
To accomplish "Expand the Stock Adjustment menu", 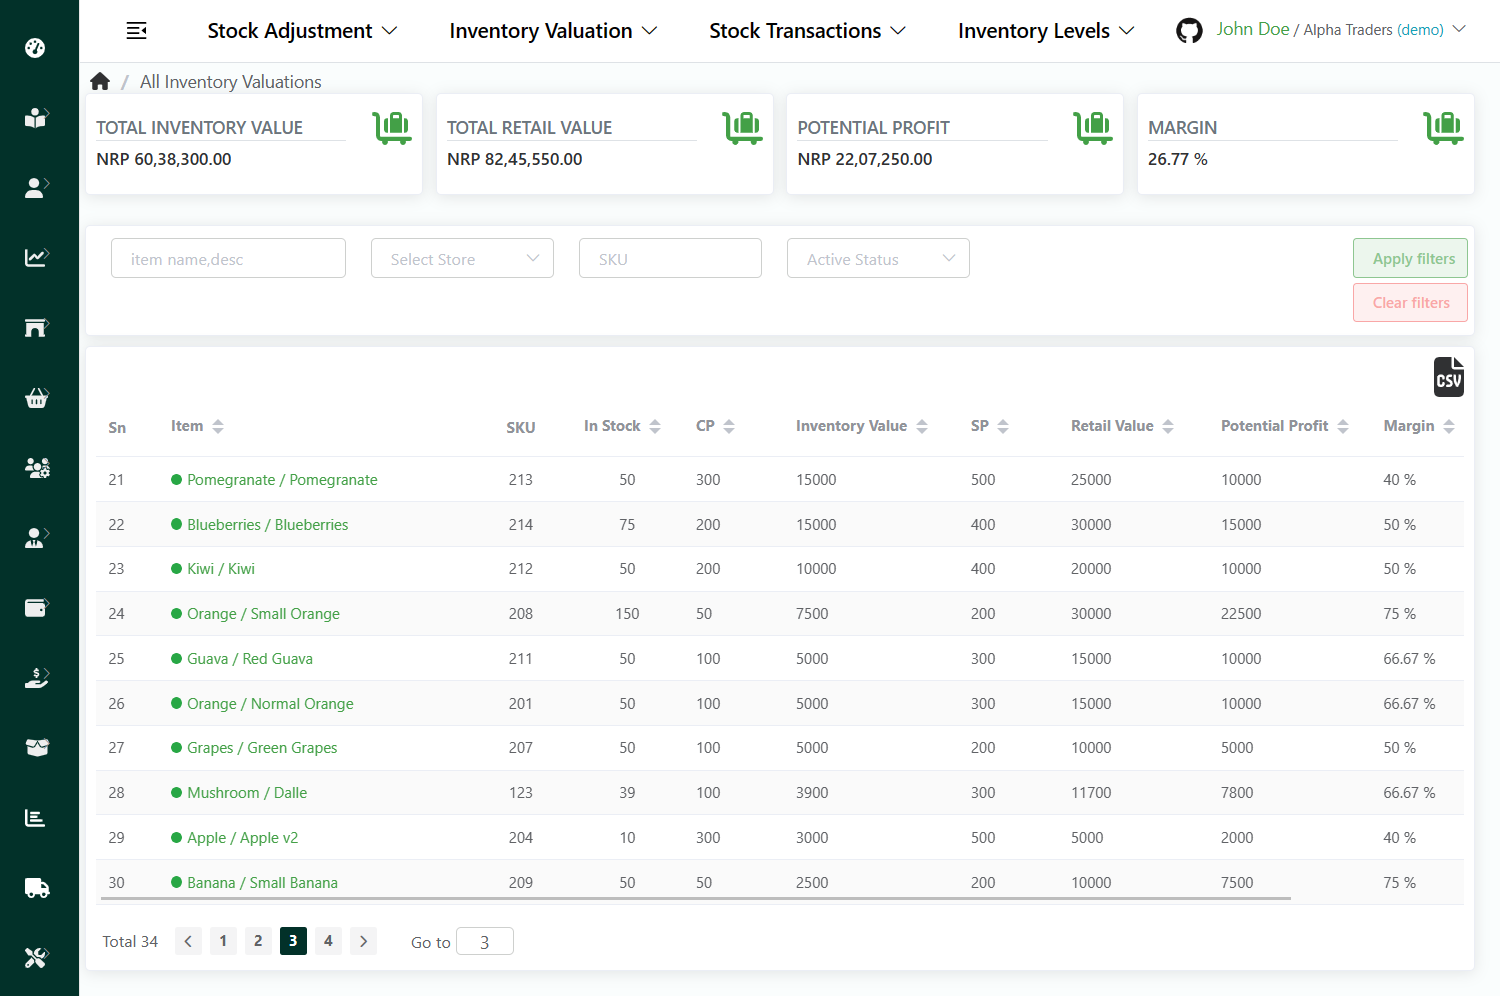I will (x=302, y=31).
